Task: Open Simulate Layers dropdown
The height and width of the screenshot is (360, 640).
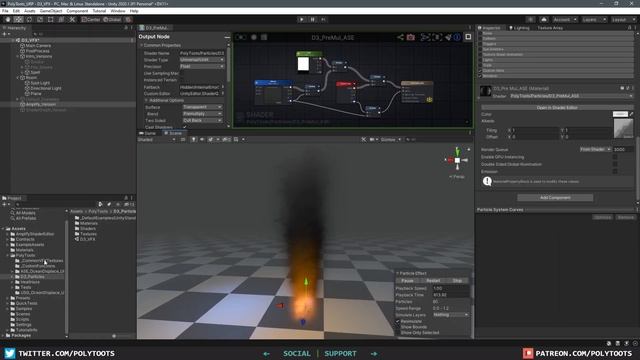Action: tap(451, 315)
